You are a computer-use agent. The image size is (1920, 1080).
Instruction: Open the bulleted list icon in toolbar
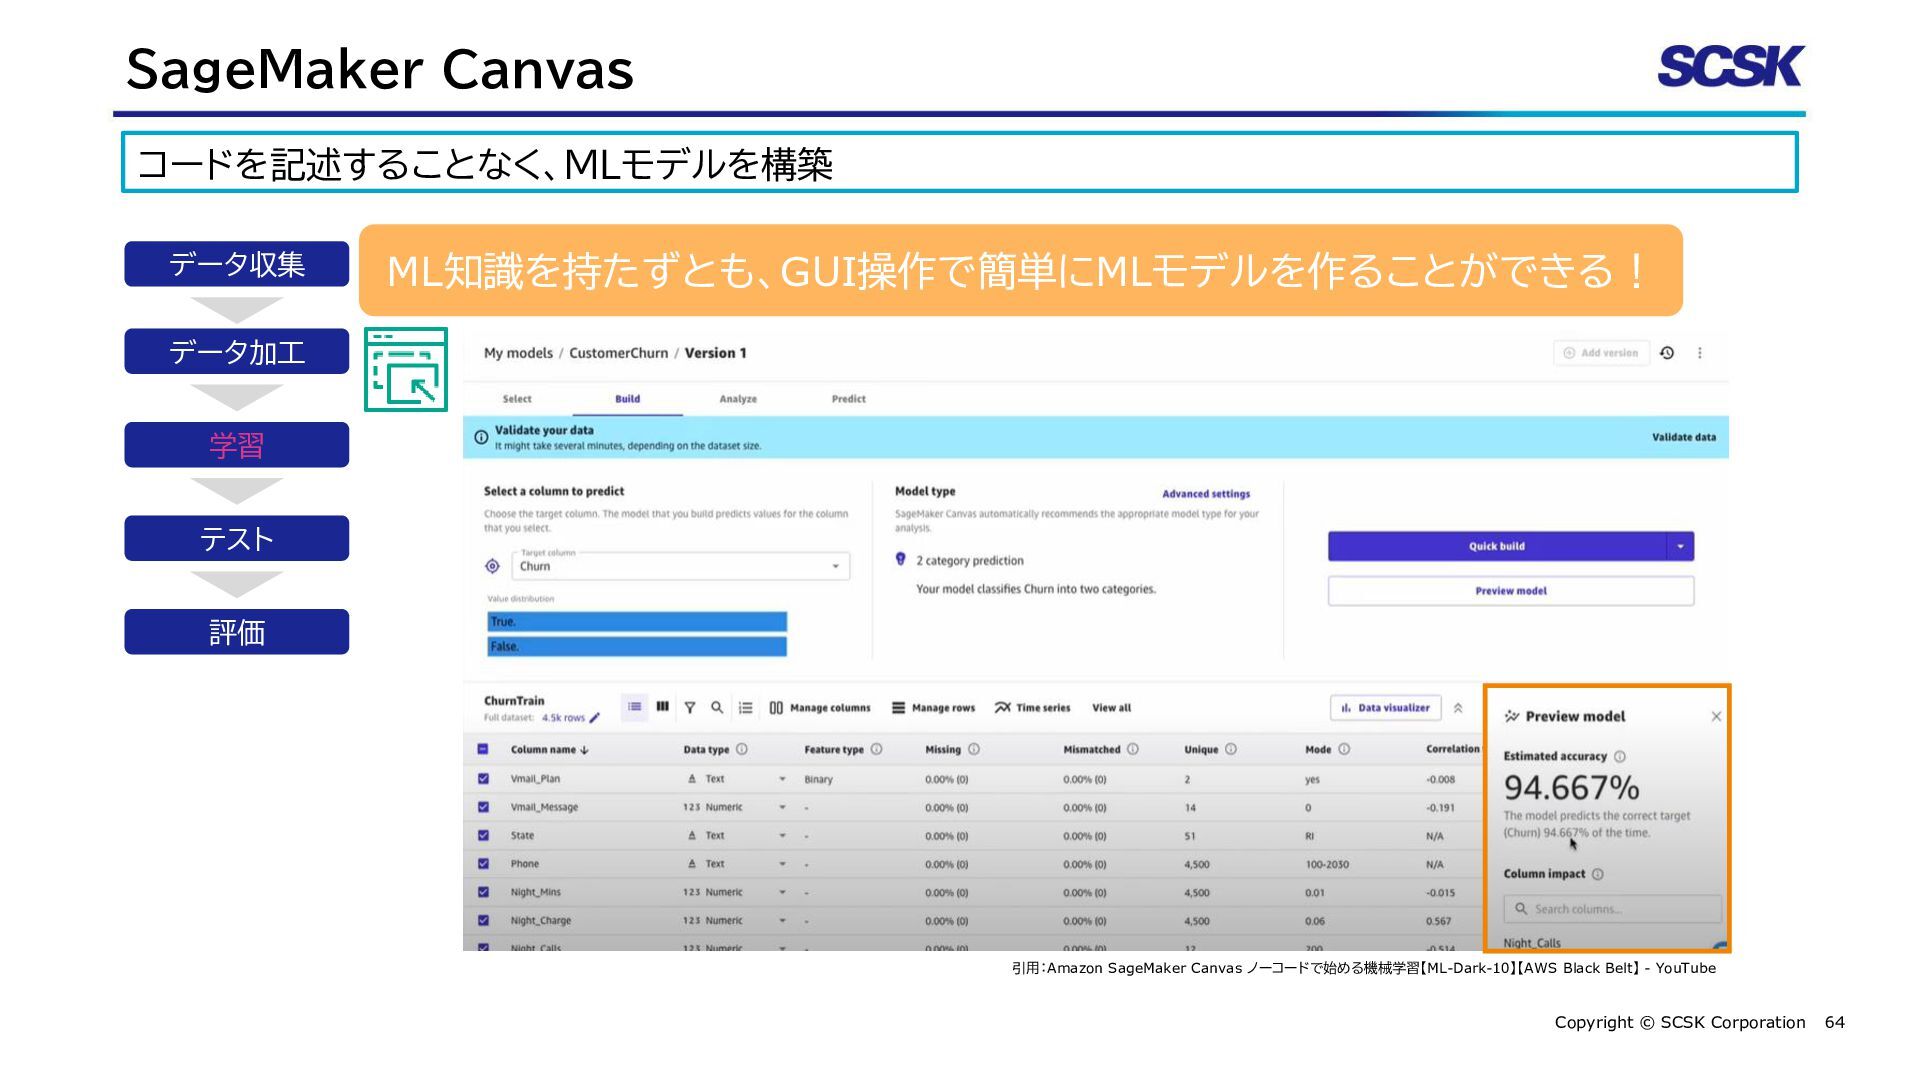point(745,707)
